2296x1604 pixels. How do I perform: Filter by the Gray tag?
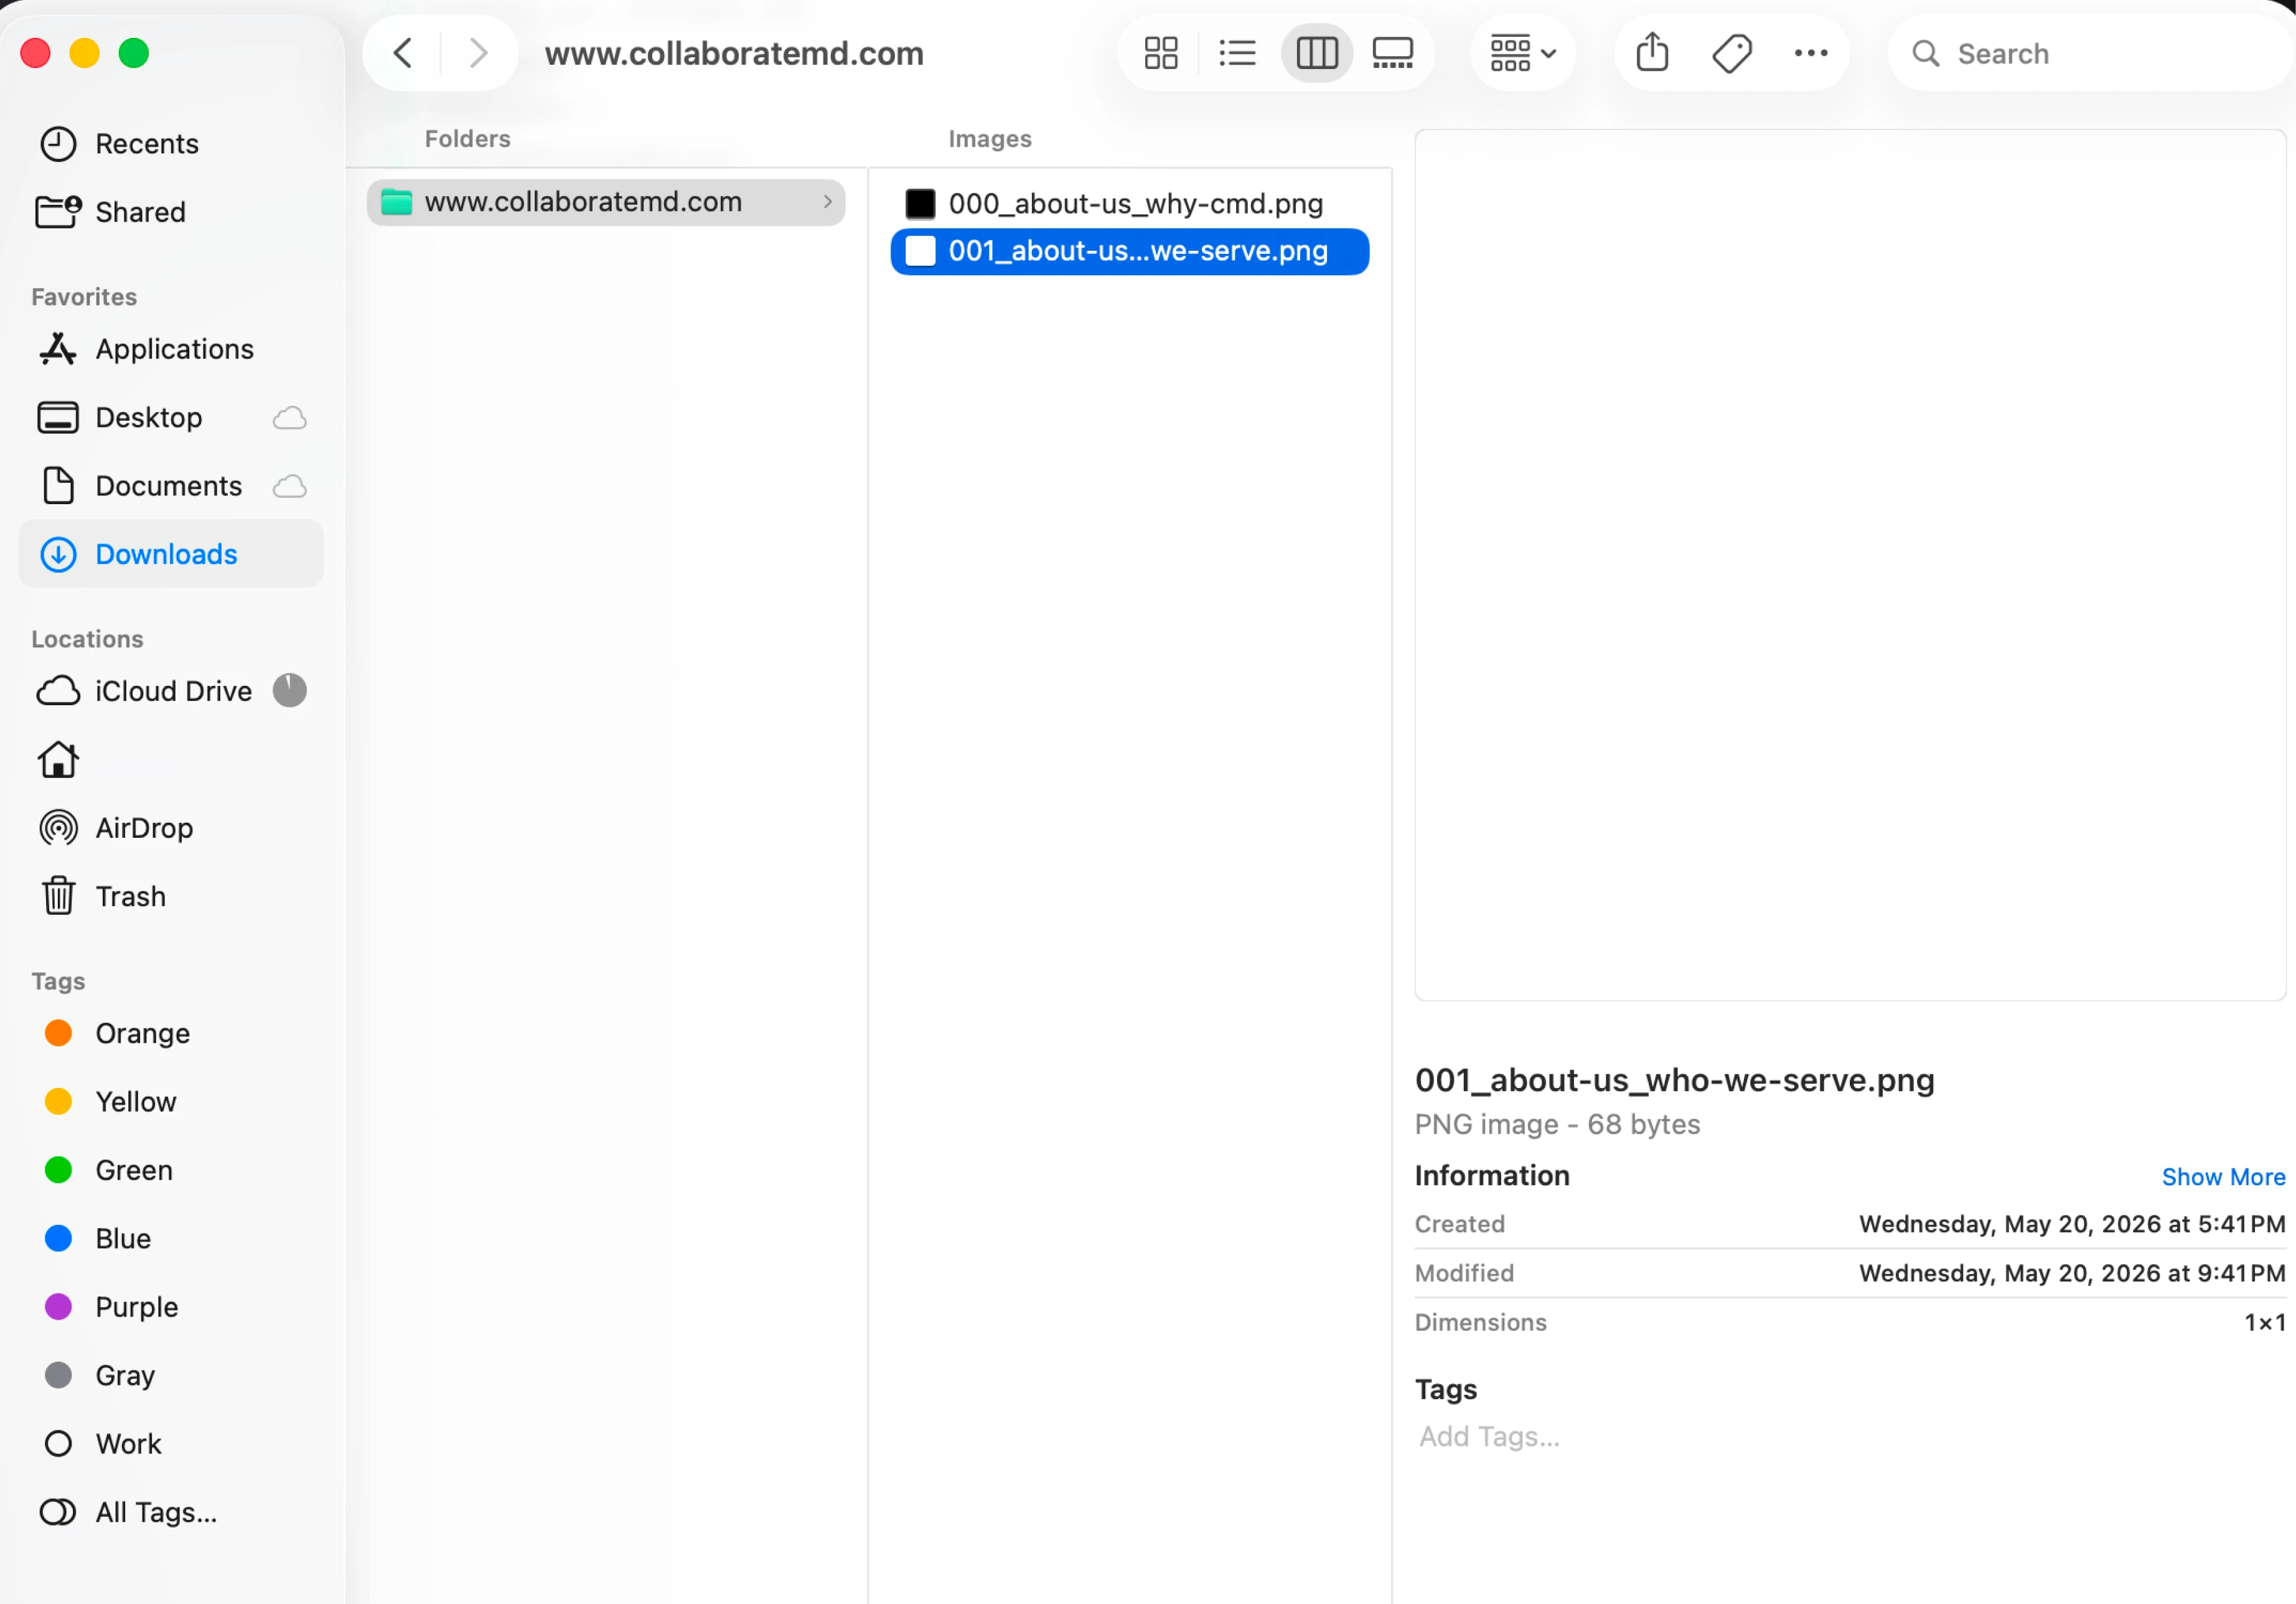[170, 1376]
